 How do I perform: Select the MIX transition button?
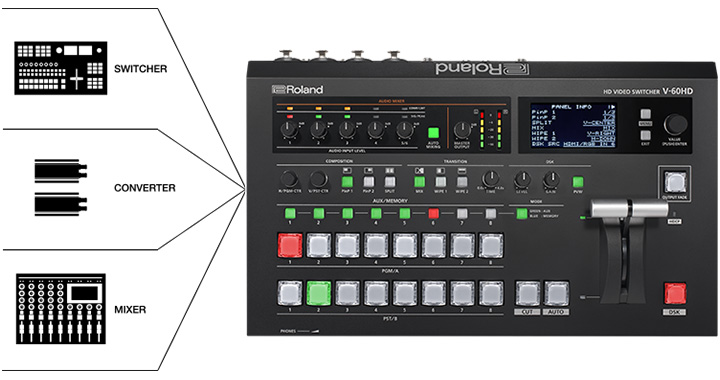tap(419, 182)
